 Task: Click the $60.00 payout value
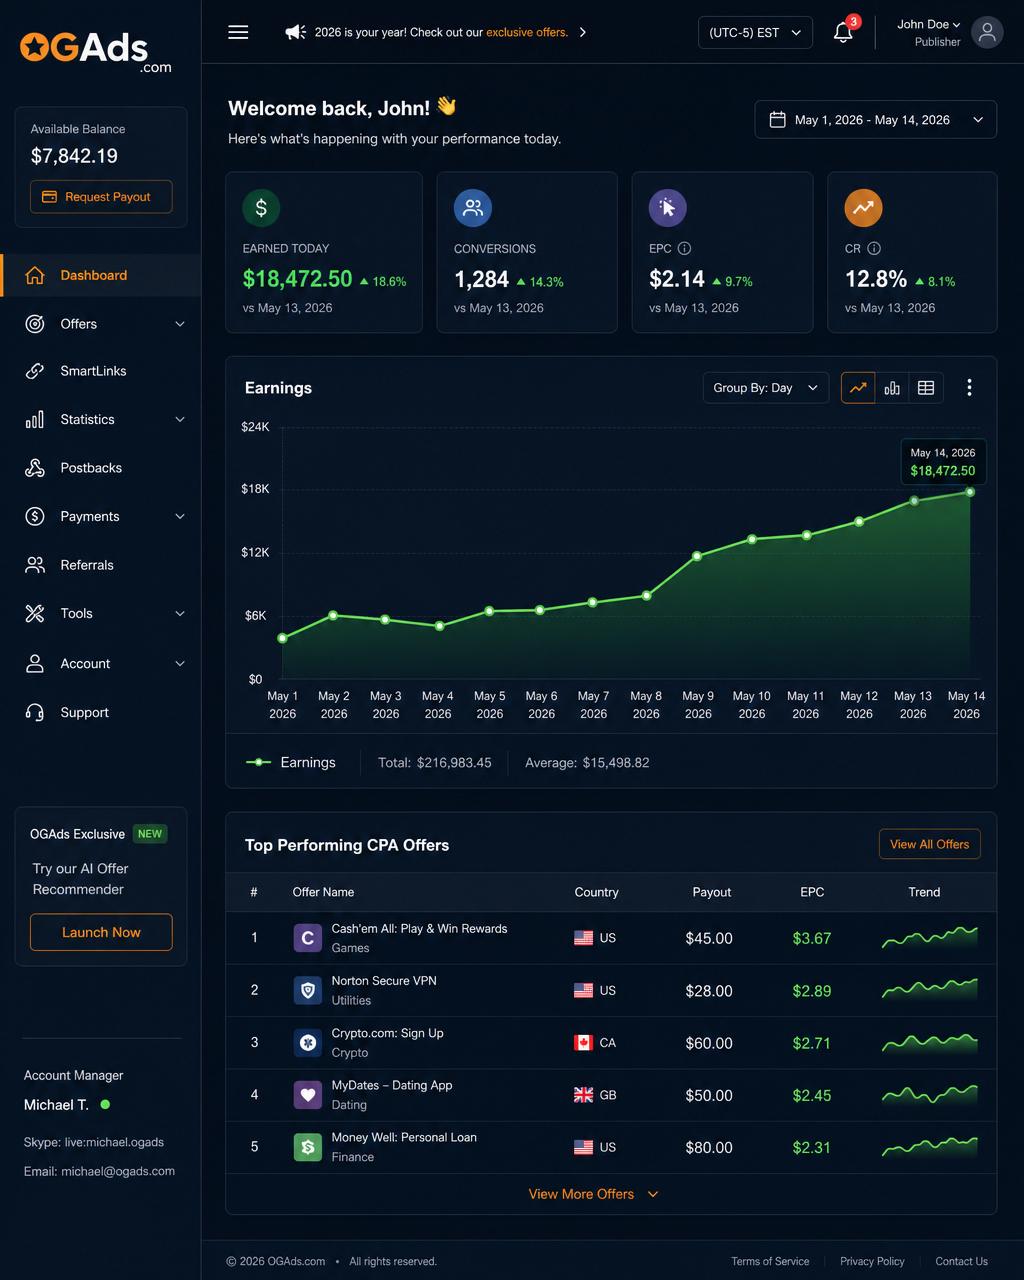pyautogui.click(x=709, y=1043)
